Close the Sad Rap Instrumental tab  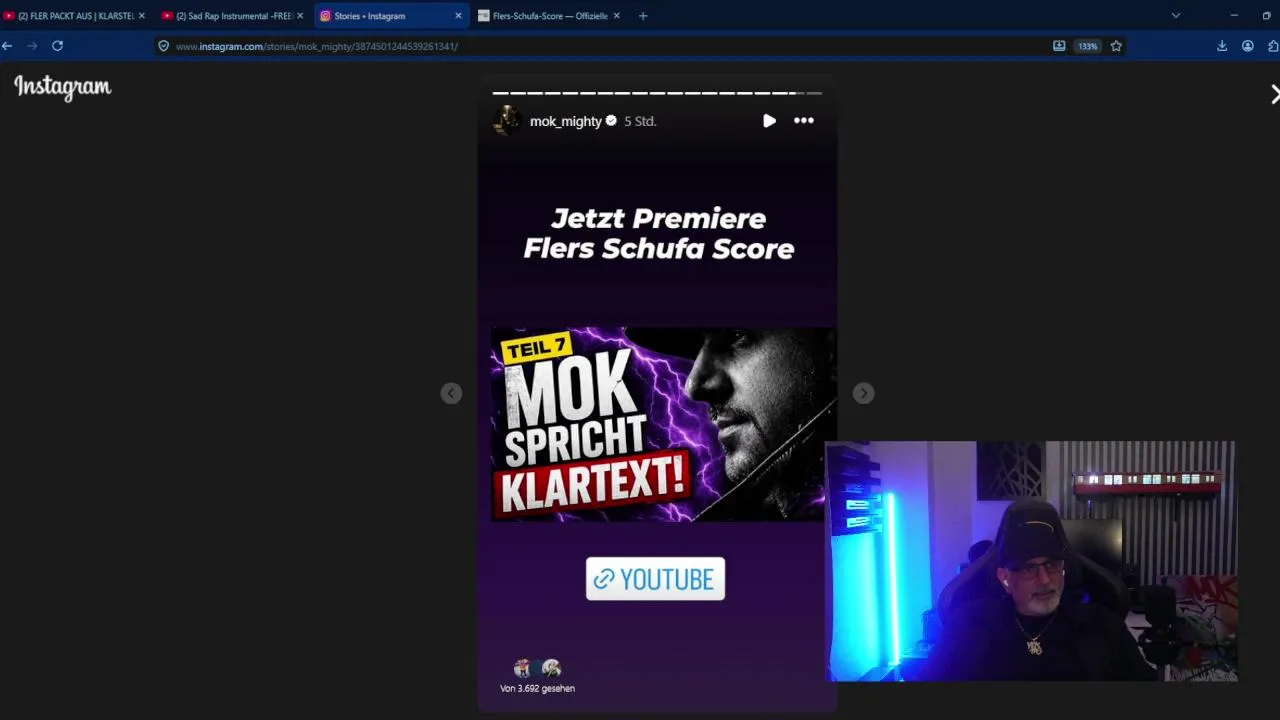tap(299, 16)
